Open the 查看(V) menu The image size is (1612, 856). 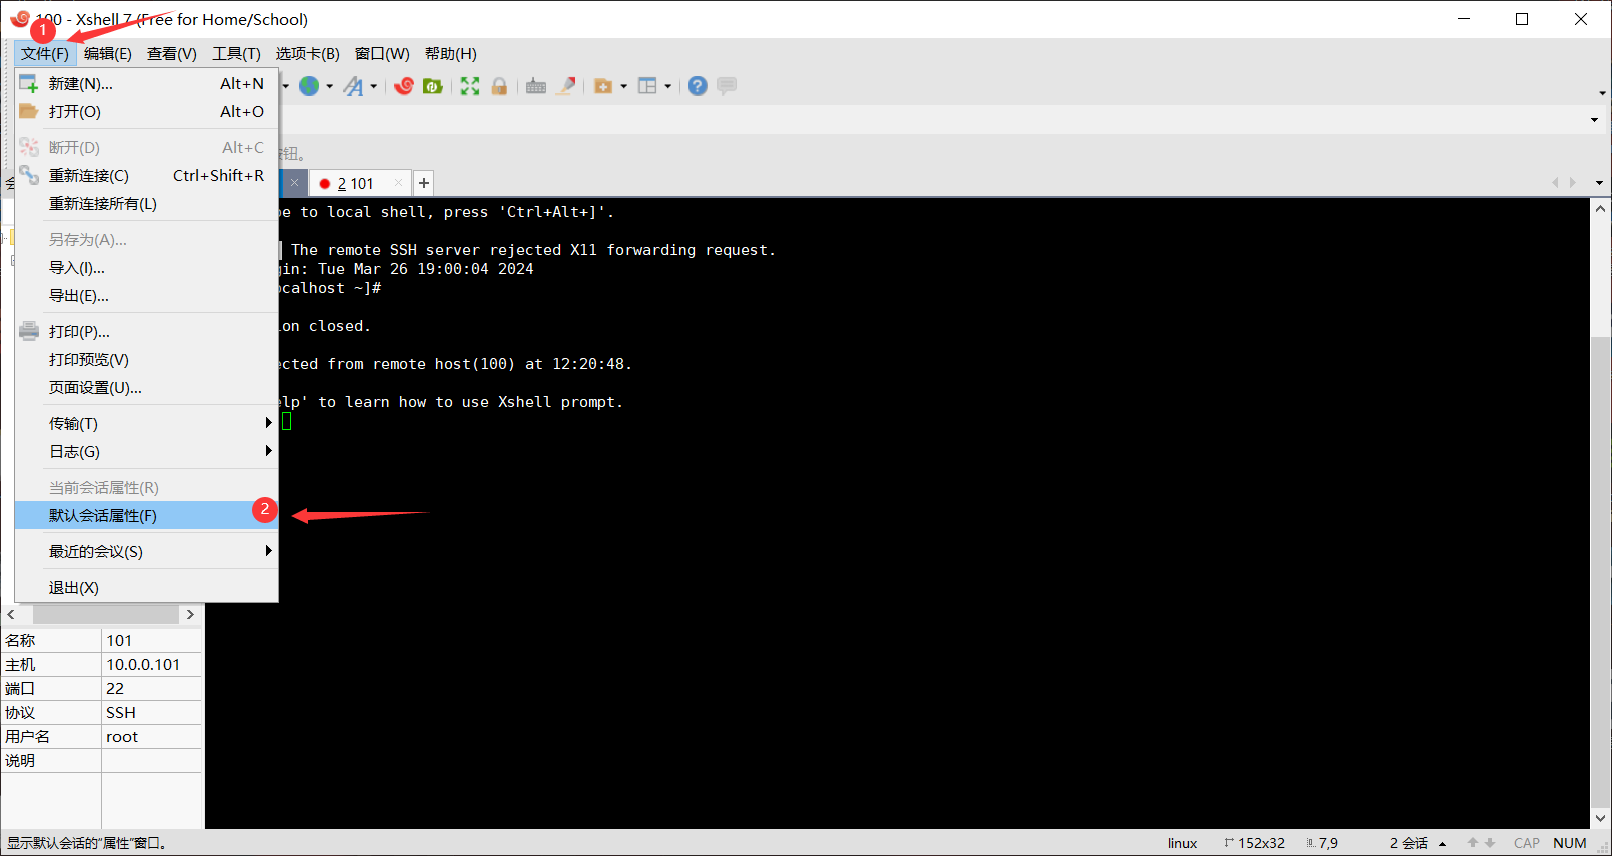coord(172,54)
